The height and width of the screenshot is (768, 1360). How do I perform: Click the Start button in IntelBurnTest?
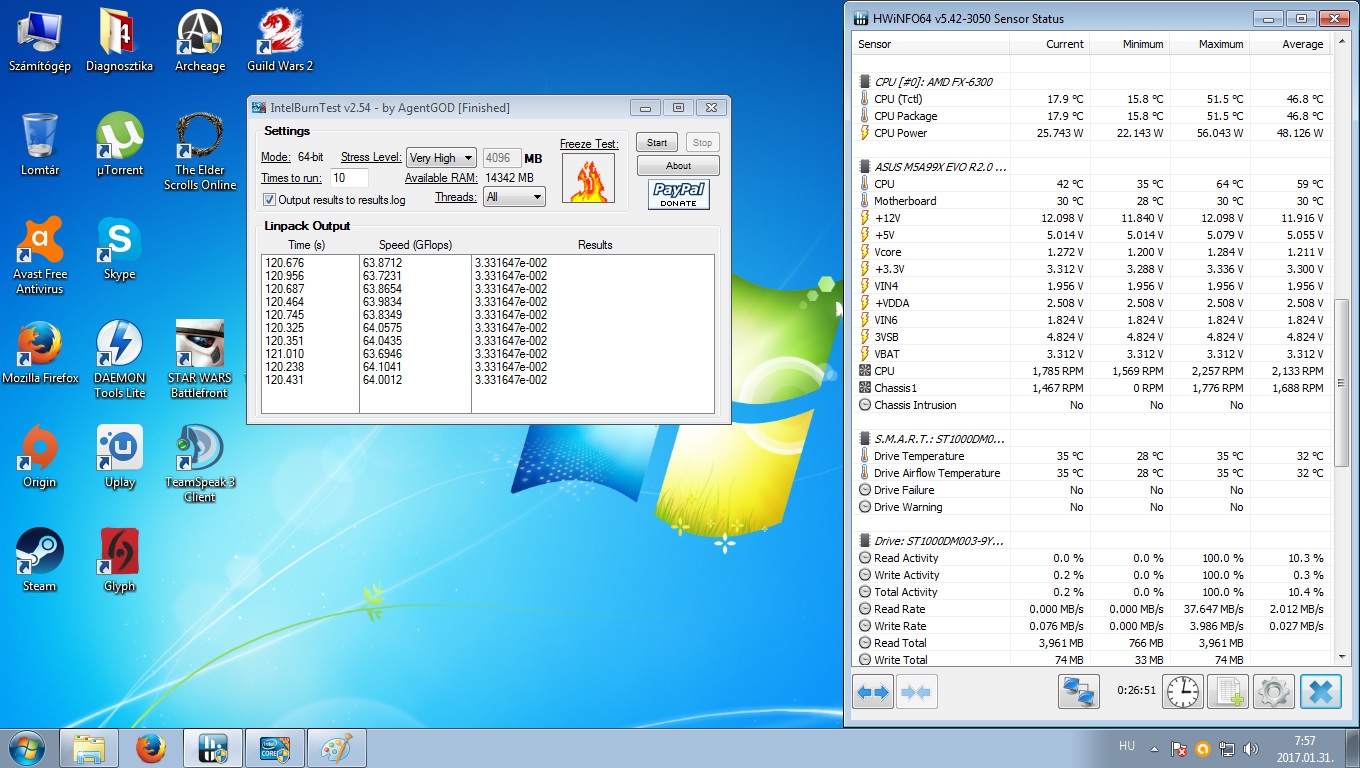tap(657, 143)
